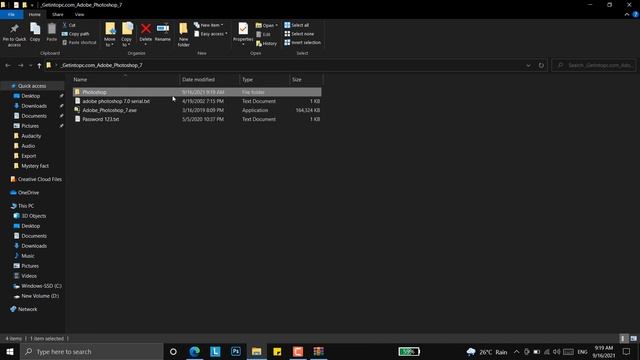The image size is (640, 360).
Task: Click Invert selection
Action: click(302, 42)
